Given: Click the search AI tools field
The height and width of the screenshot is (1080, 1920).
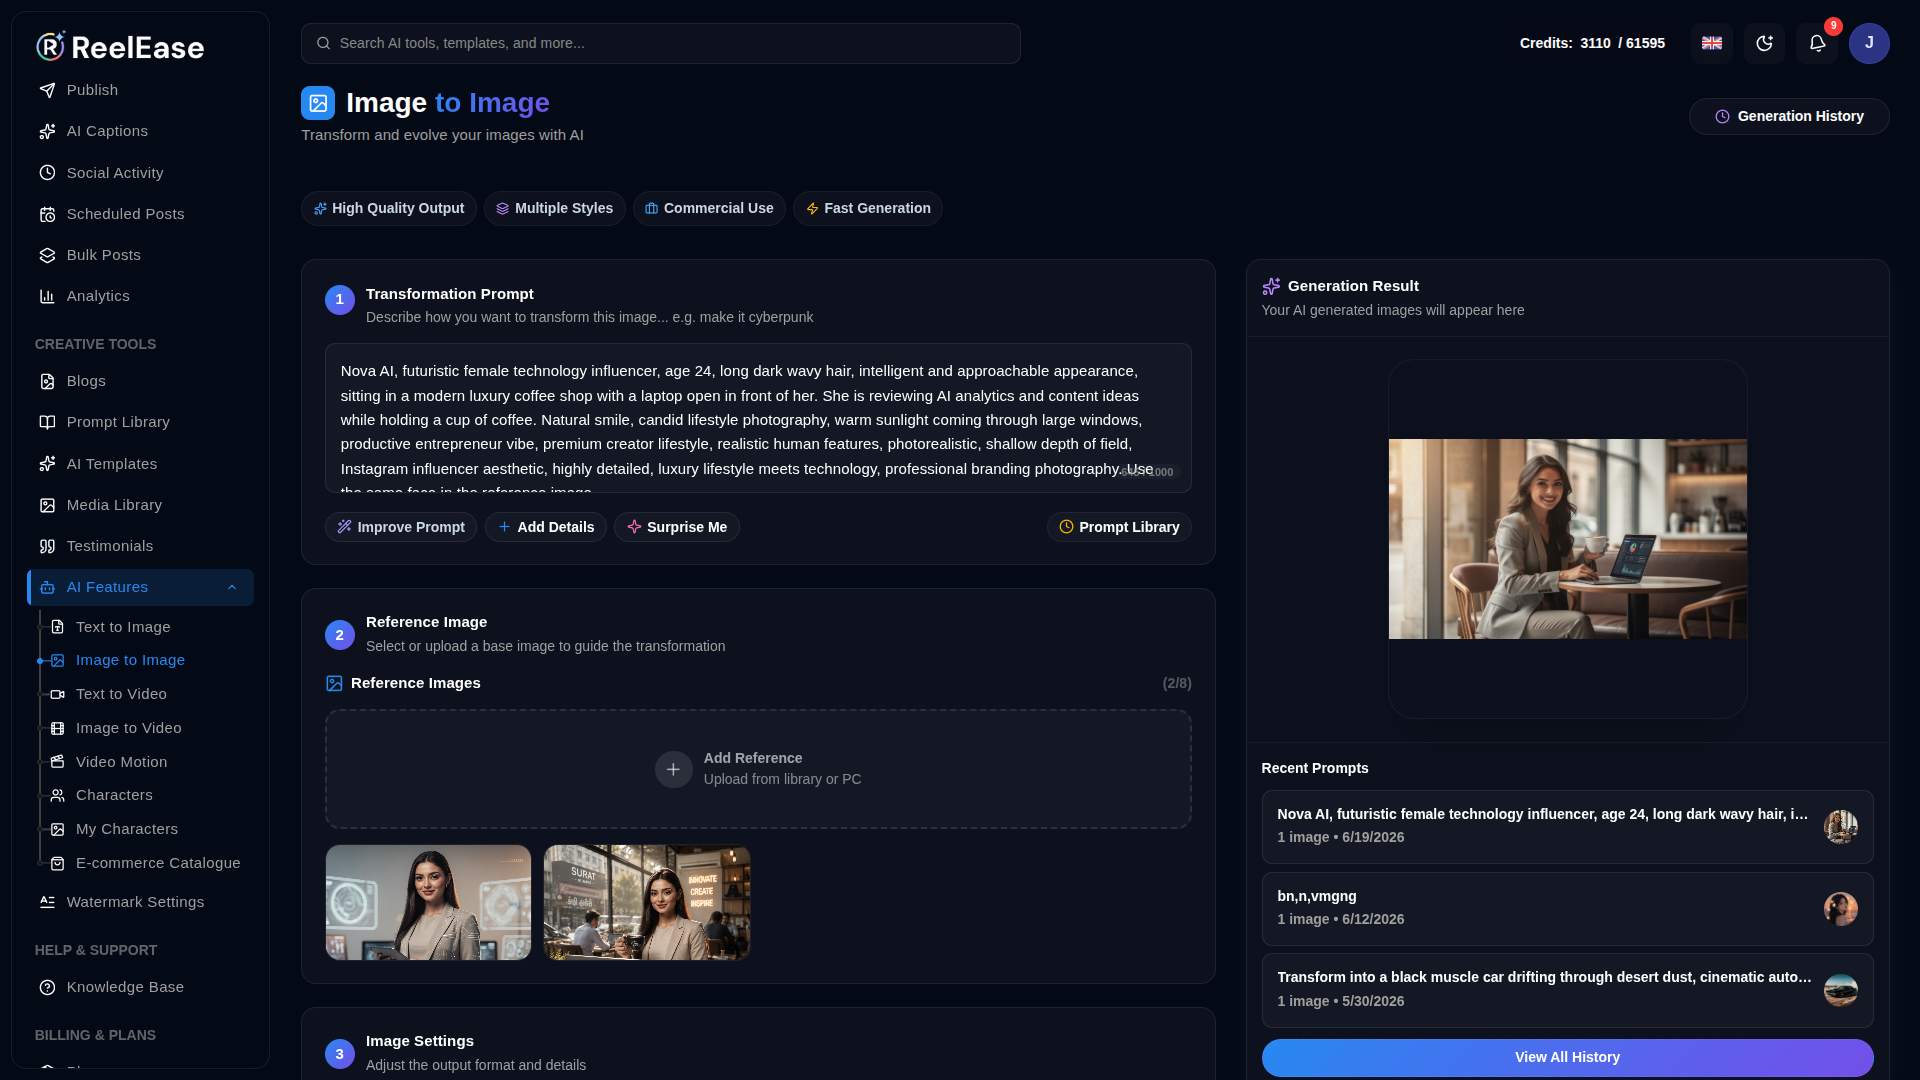Looking at the screenshot, I should 660,43.
